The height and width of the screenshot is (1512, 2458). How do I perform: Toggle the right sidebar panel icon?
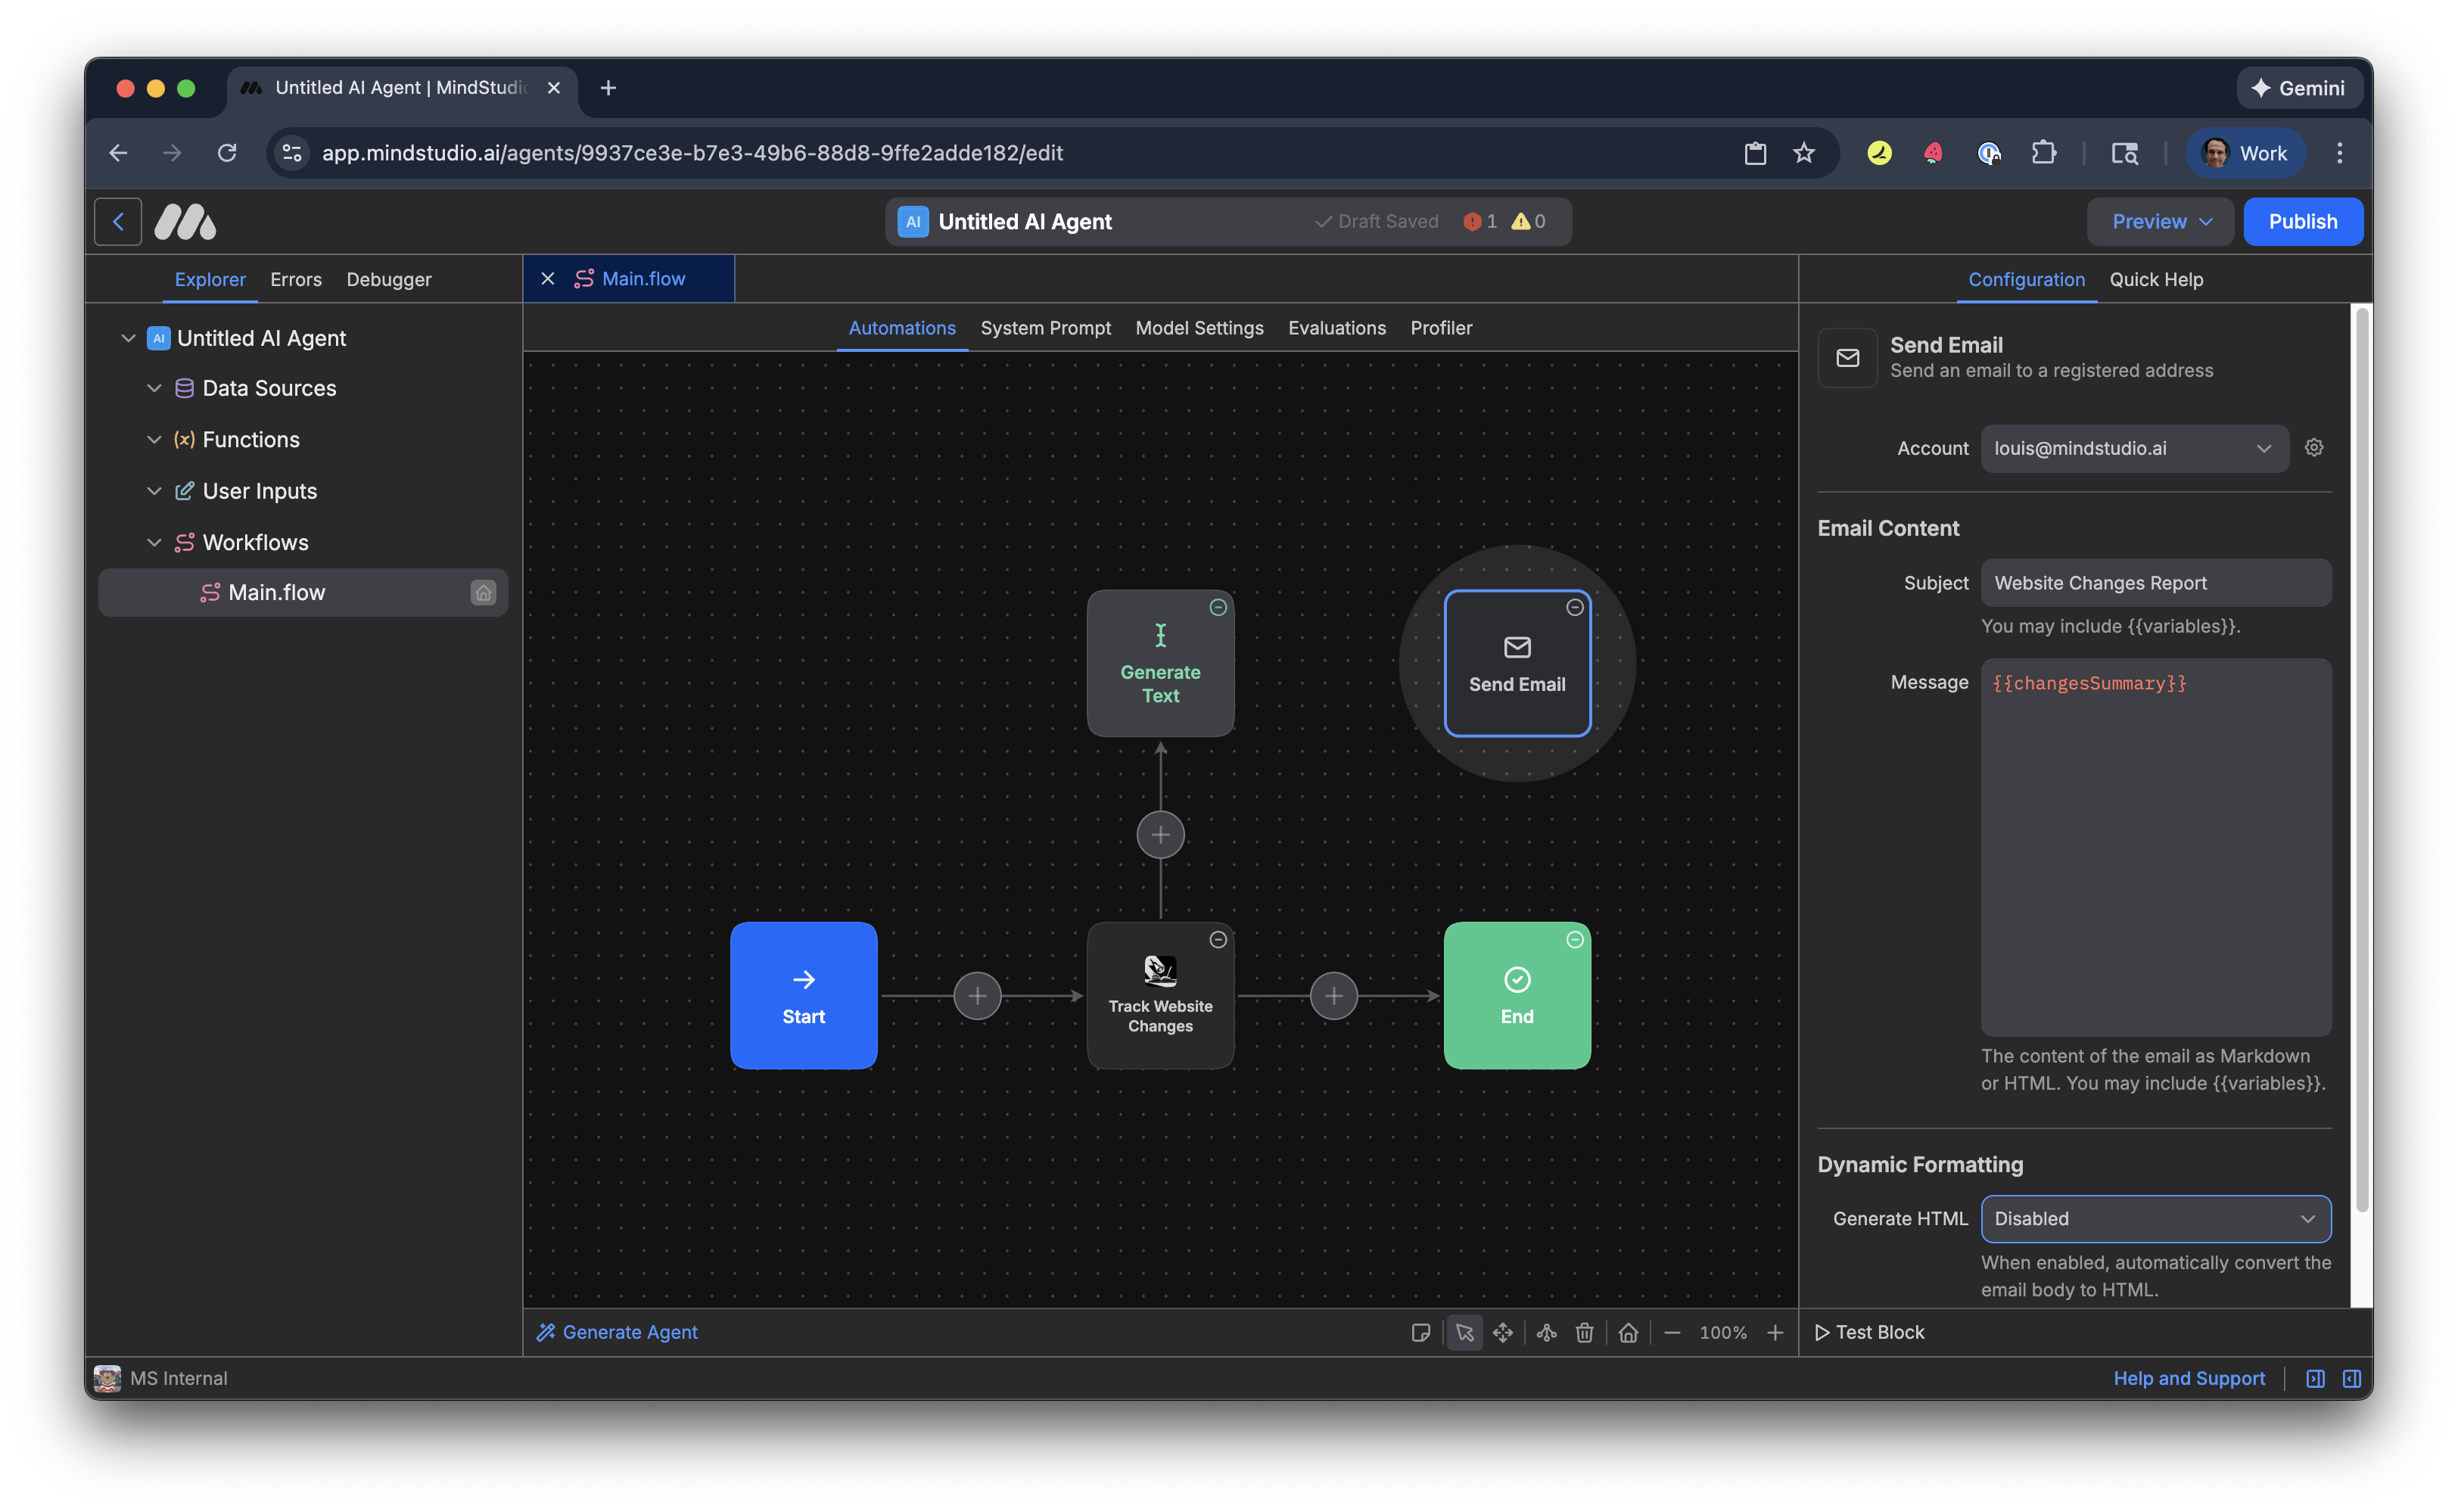[x=2352, y=1379]
